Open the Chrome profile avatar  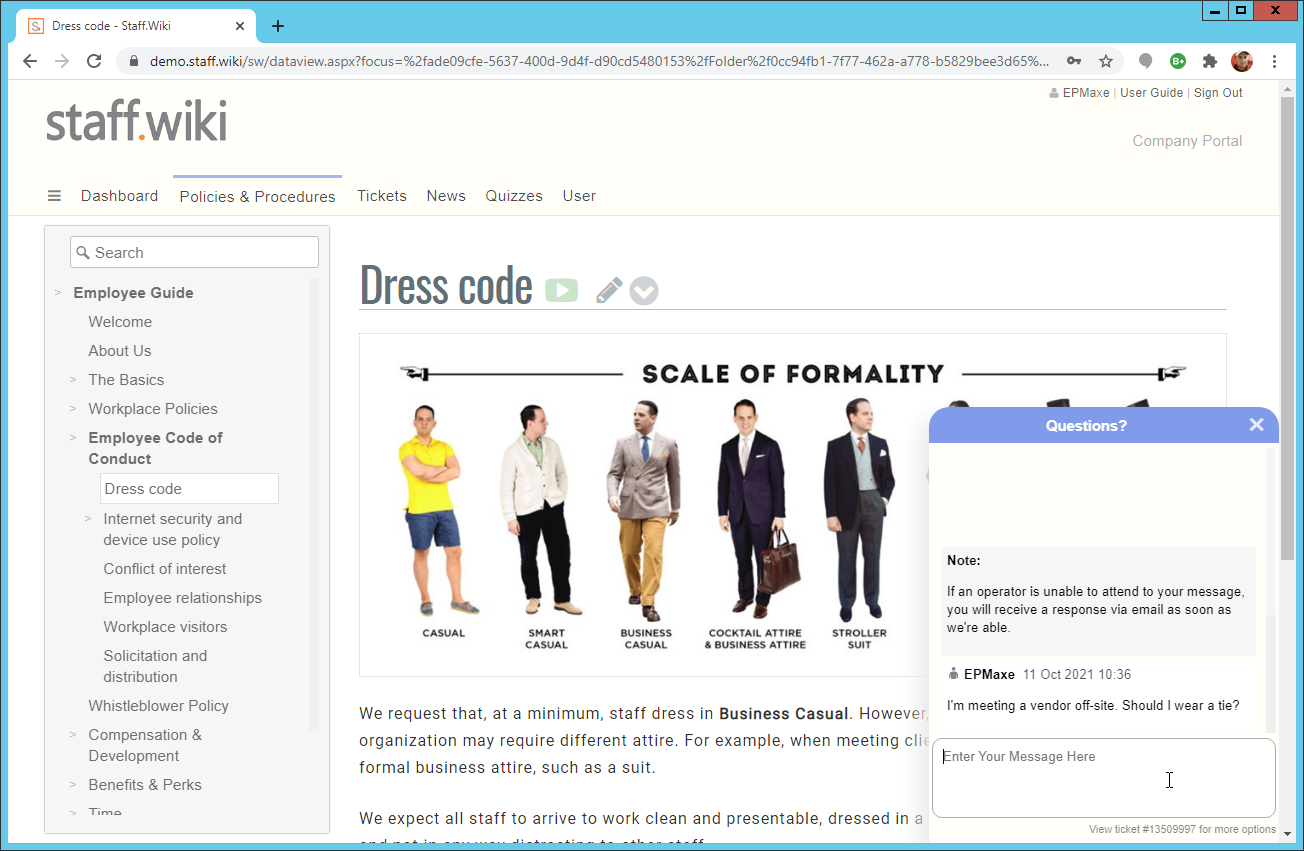[x=1242, y=61]
